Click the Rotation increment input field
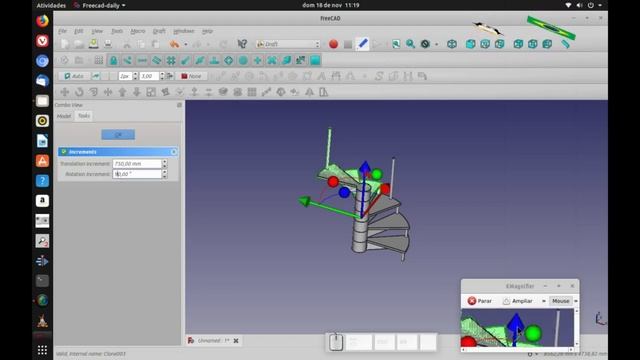This screenshot has width=640, height=360. [137, 174]
